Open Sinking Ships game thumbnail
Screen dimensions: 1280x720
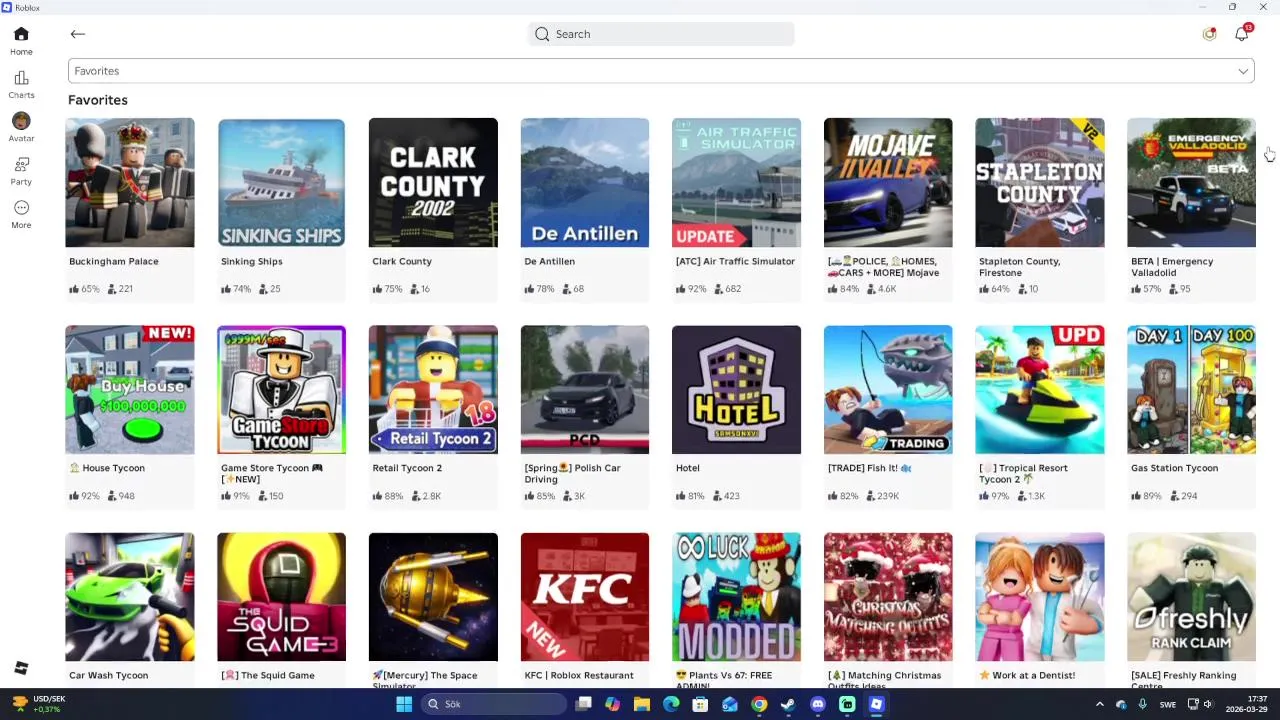tap(281, 182)
